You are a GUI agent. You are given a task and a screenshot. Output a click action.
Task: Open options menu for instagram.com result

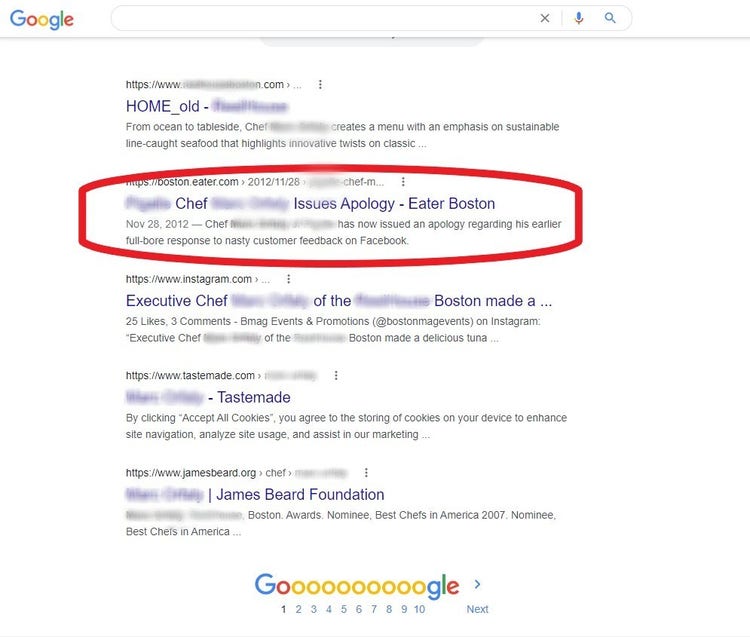[x=288, y=279]
